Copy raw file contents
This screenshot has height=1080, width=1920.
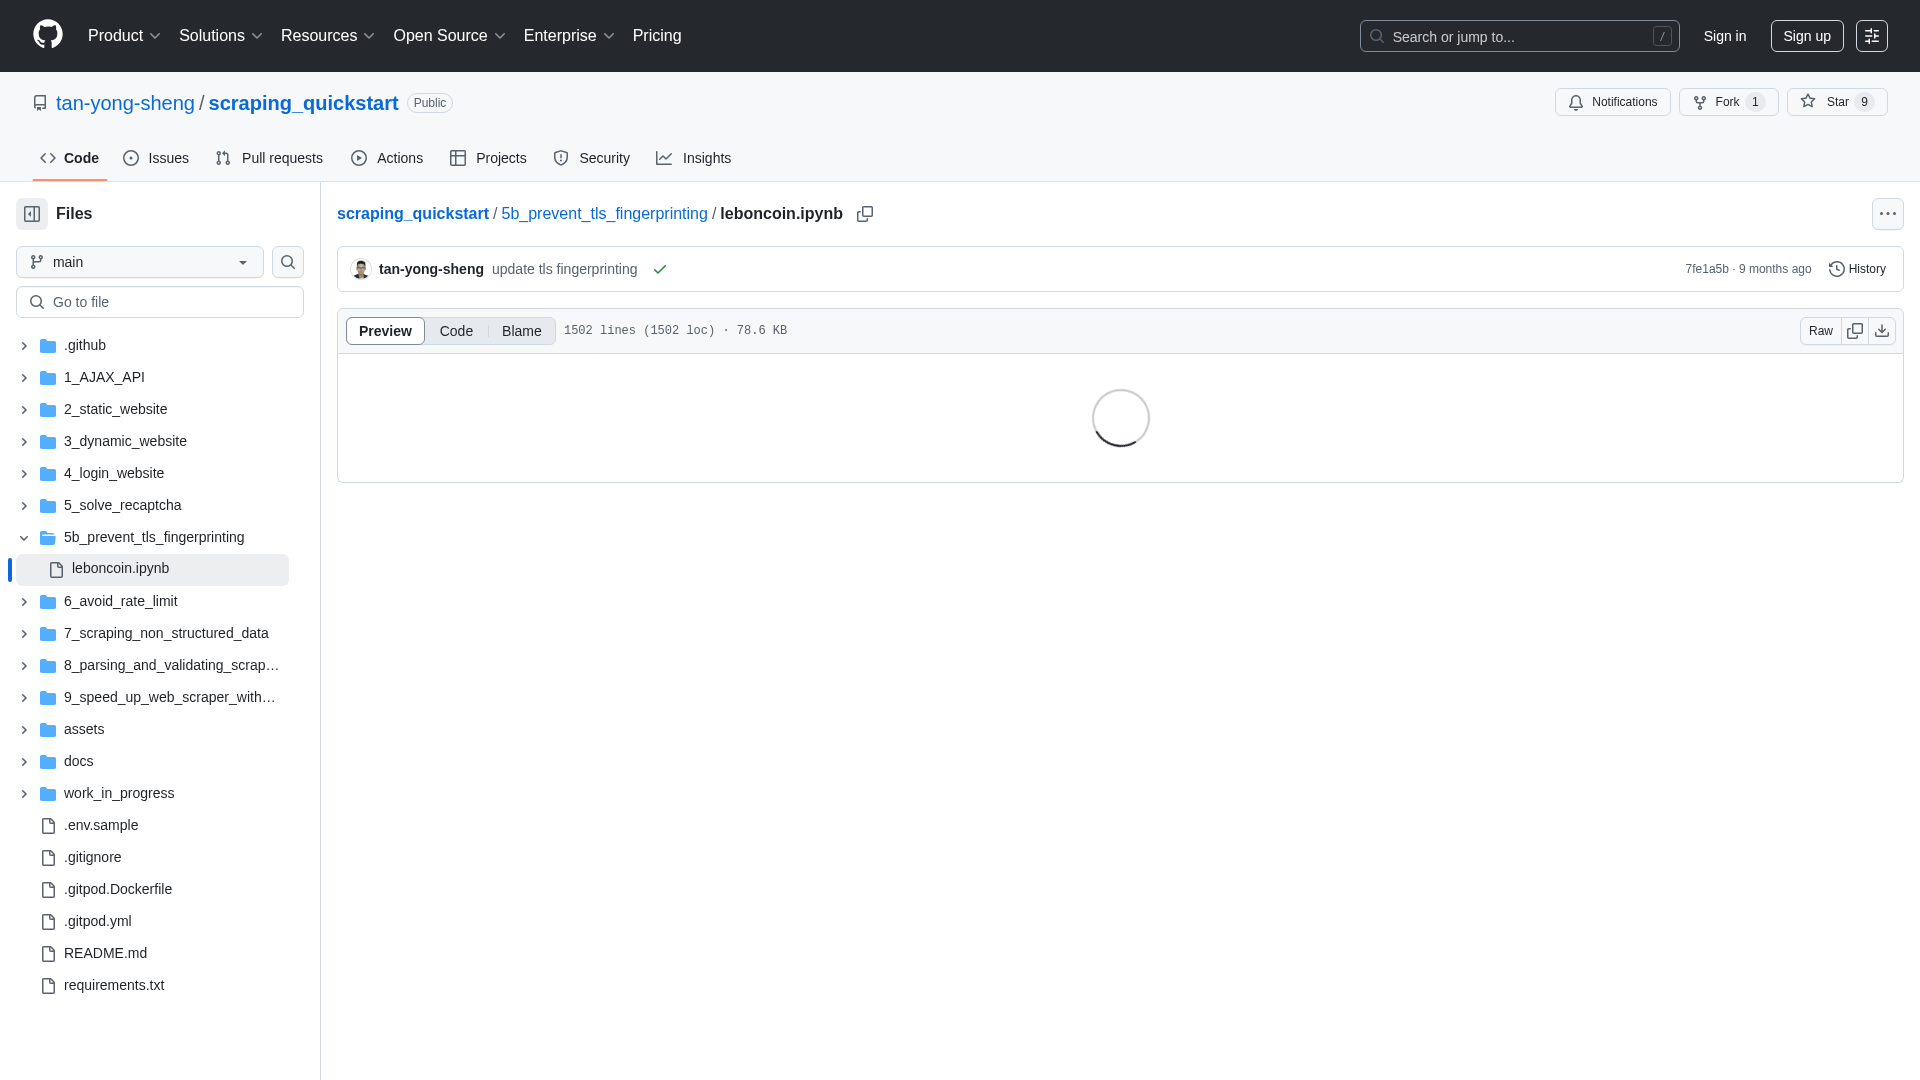coord(1855,331)
